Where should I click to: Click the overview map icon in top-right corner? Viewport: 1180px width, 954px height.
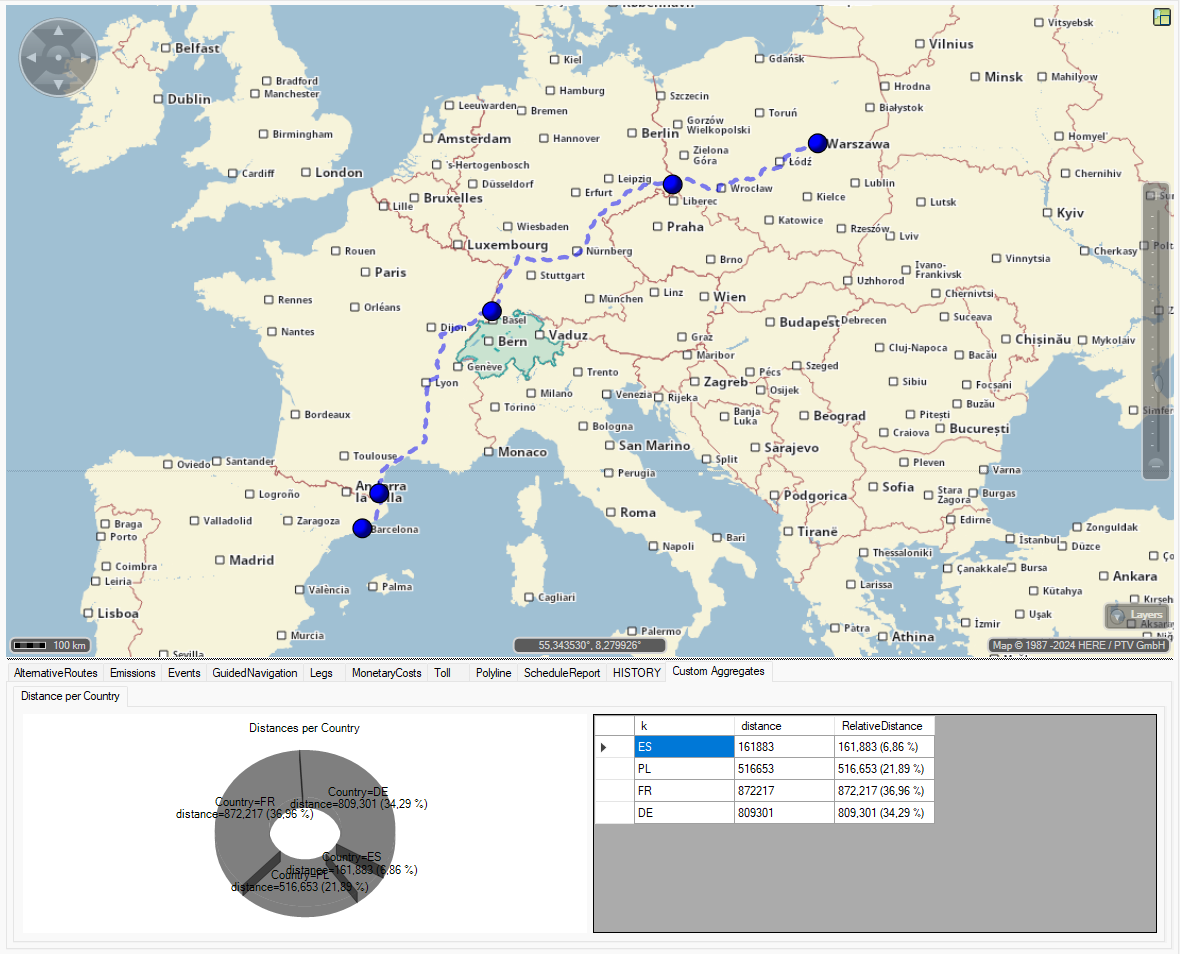[1161, 17]
